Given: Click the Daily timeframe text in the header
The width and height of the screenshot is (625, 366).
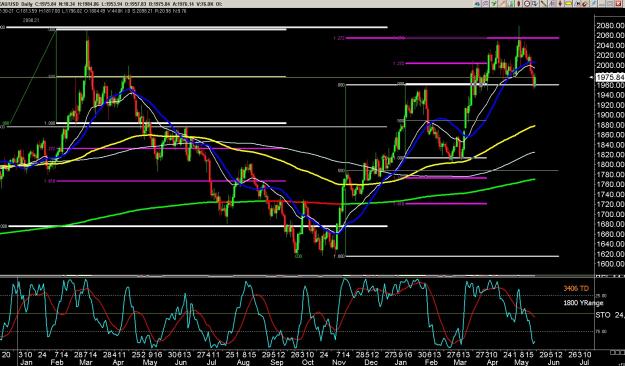Looking at the screenshot, I should 28,4.
